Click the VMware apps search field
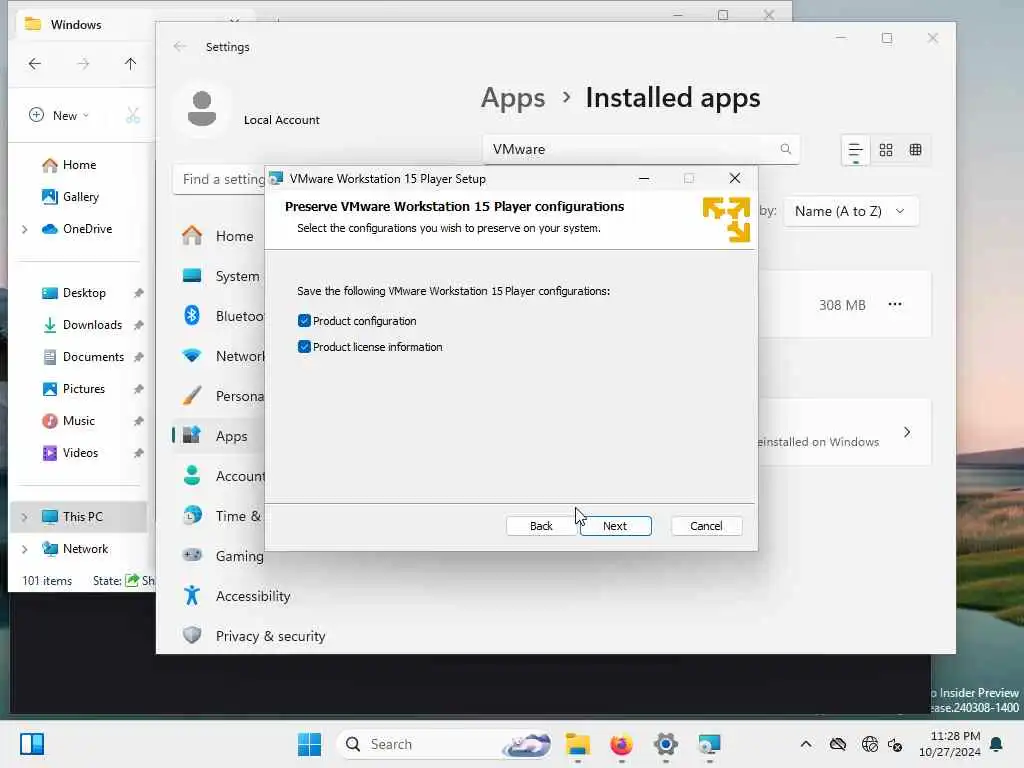This screenshot has height=768, width=1024. (x=641, y=149)
